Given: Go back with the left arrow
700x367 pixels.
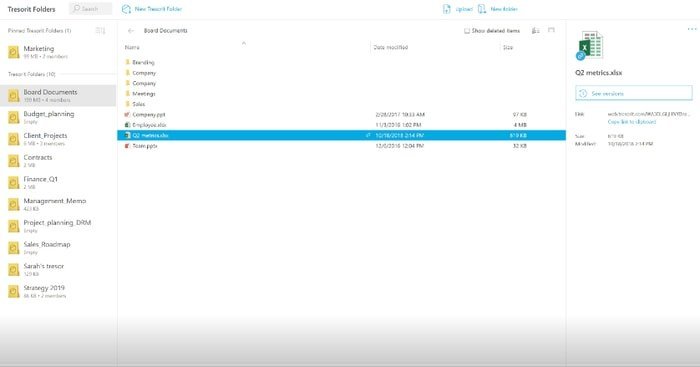Looking at the screenshot, I should pyautogui.click(x=130, y=31).
